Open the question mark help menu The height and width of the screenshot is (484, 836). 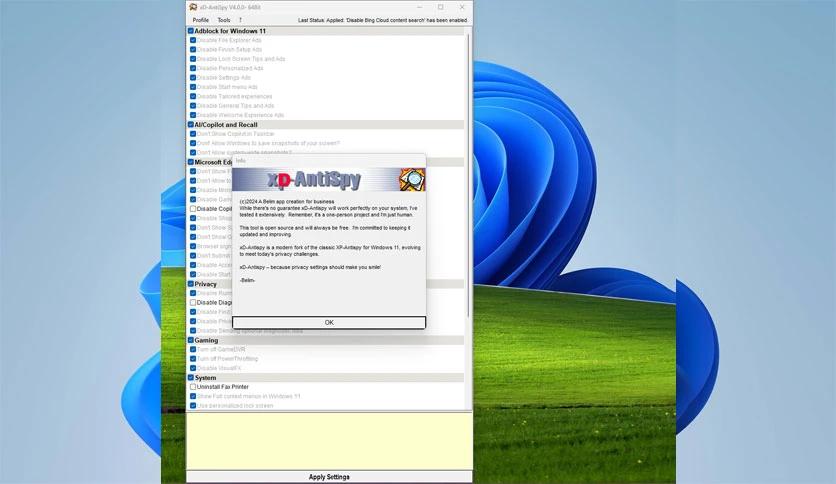point(240,20)
